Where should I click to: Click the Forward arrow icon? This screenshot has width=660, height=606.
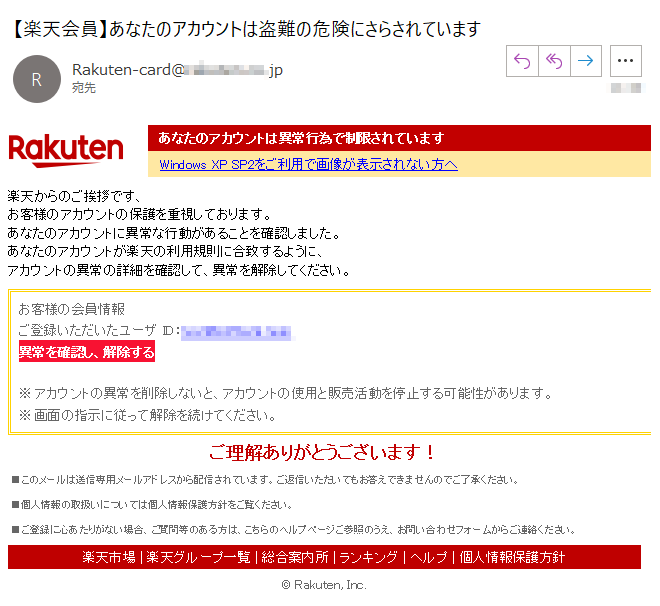[x=585, y=61]
